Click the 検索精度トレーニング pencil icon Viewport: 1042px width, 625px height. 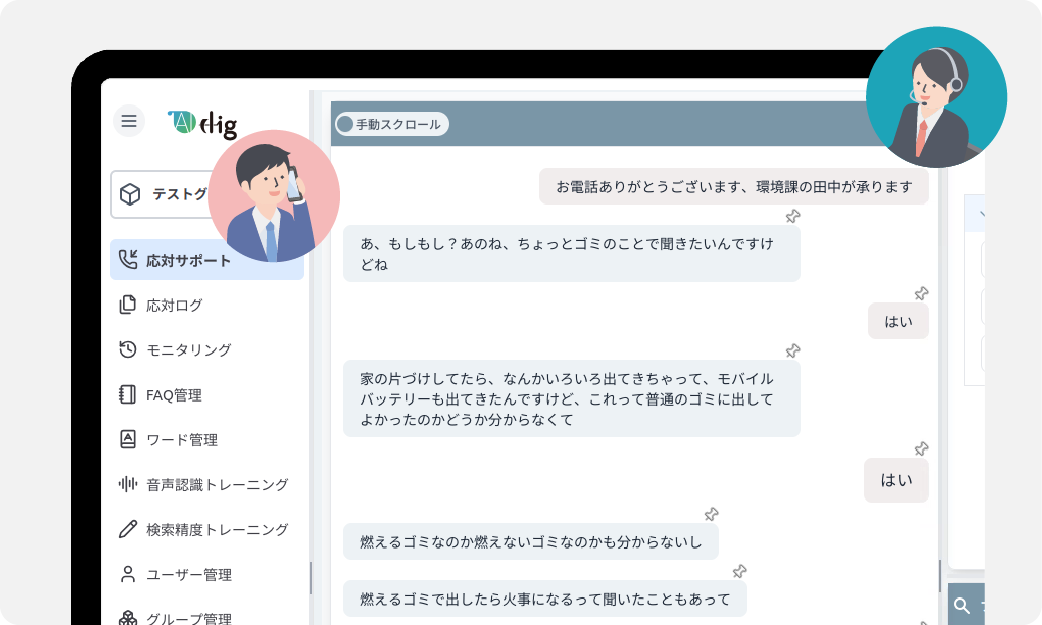(x=127, y=529)
